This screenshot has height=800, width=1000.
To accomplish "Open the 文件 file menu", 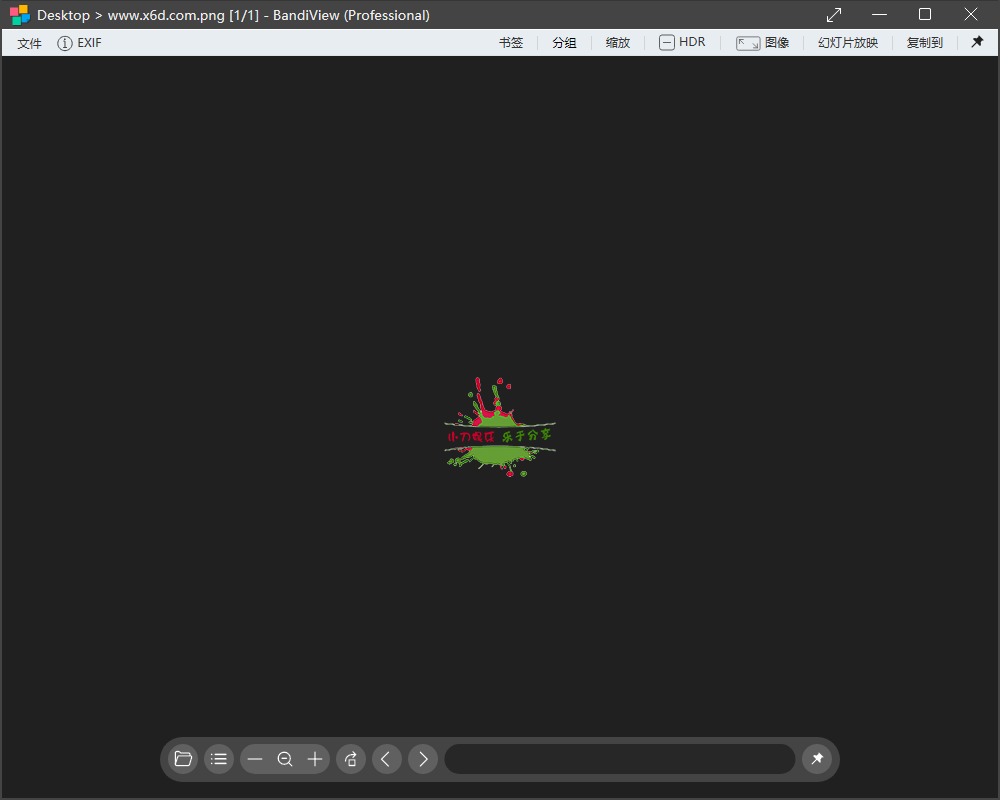I will tap(30, 43).
